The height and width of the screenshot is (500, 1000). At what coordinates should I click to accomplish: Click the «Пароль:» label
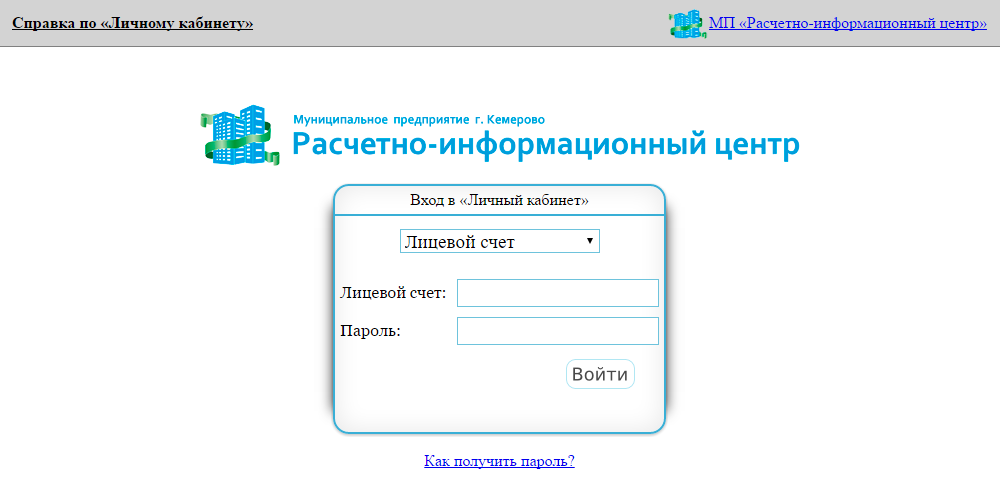pyautogui.click(x=371, y=331)
